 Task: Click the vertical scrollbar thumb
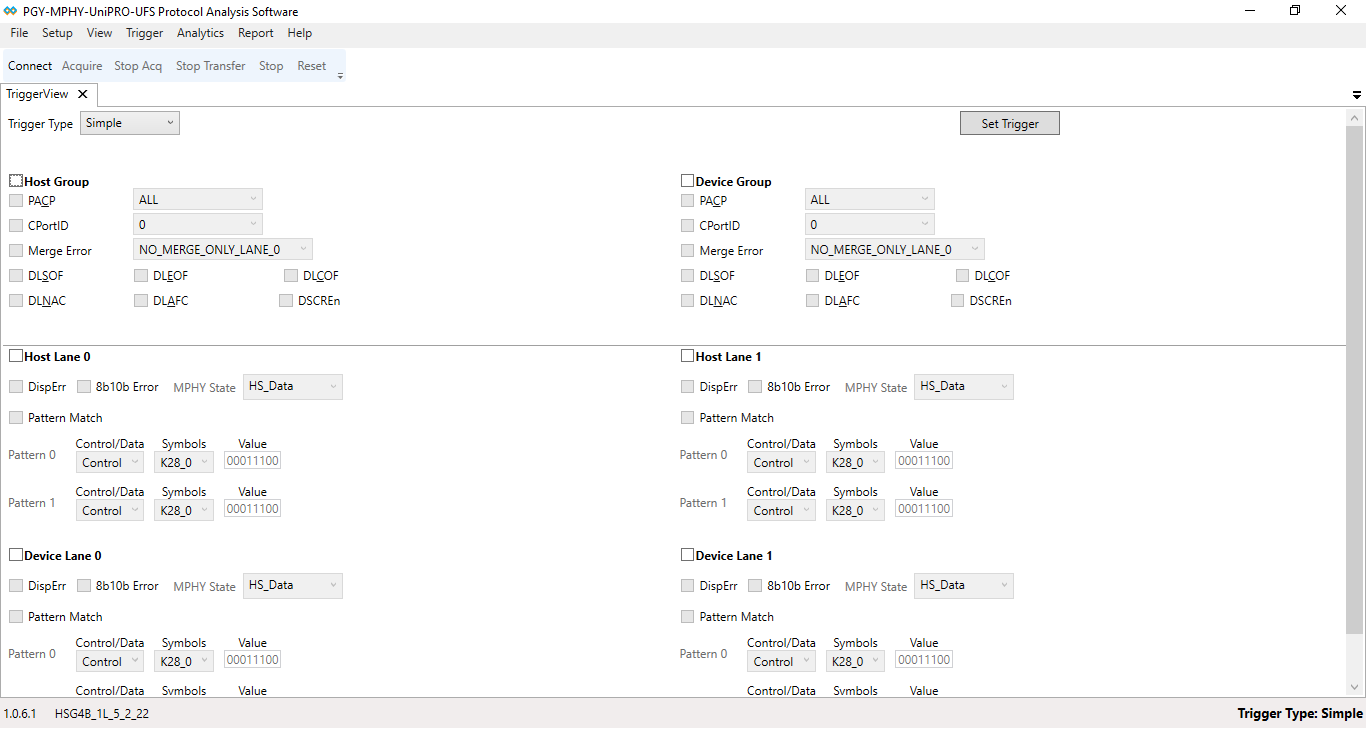1355,380
